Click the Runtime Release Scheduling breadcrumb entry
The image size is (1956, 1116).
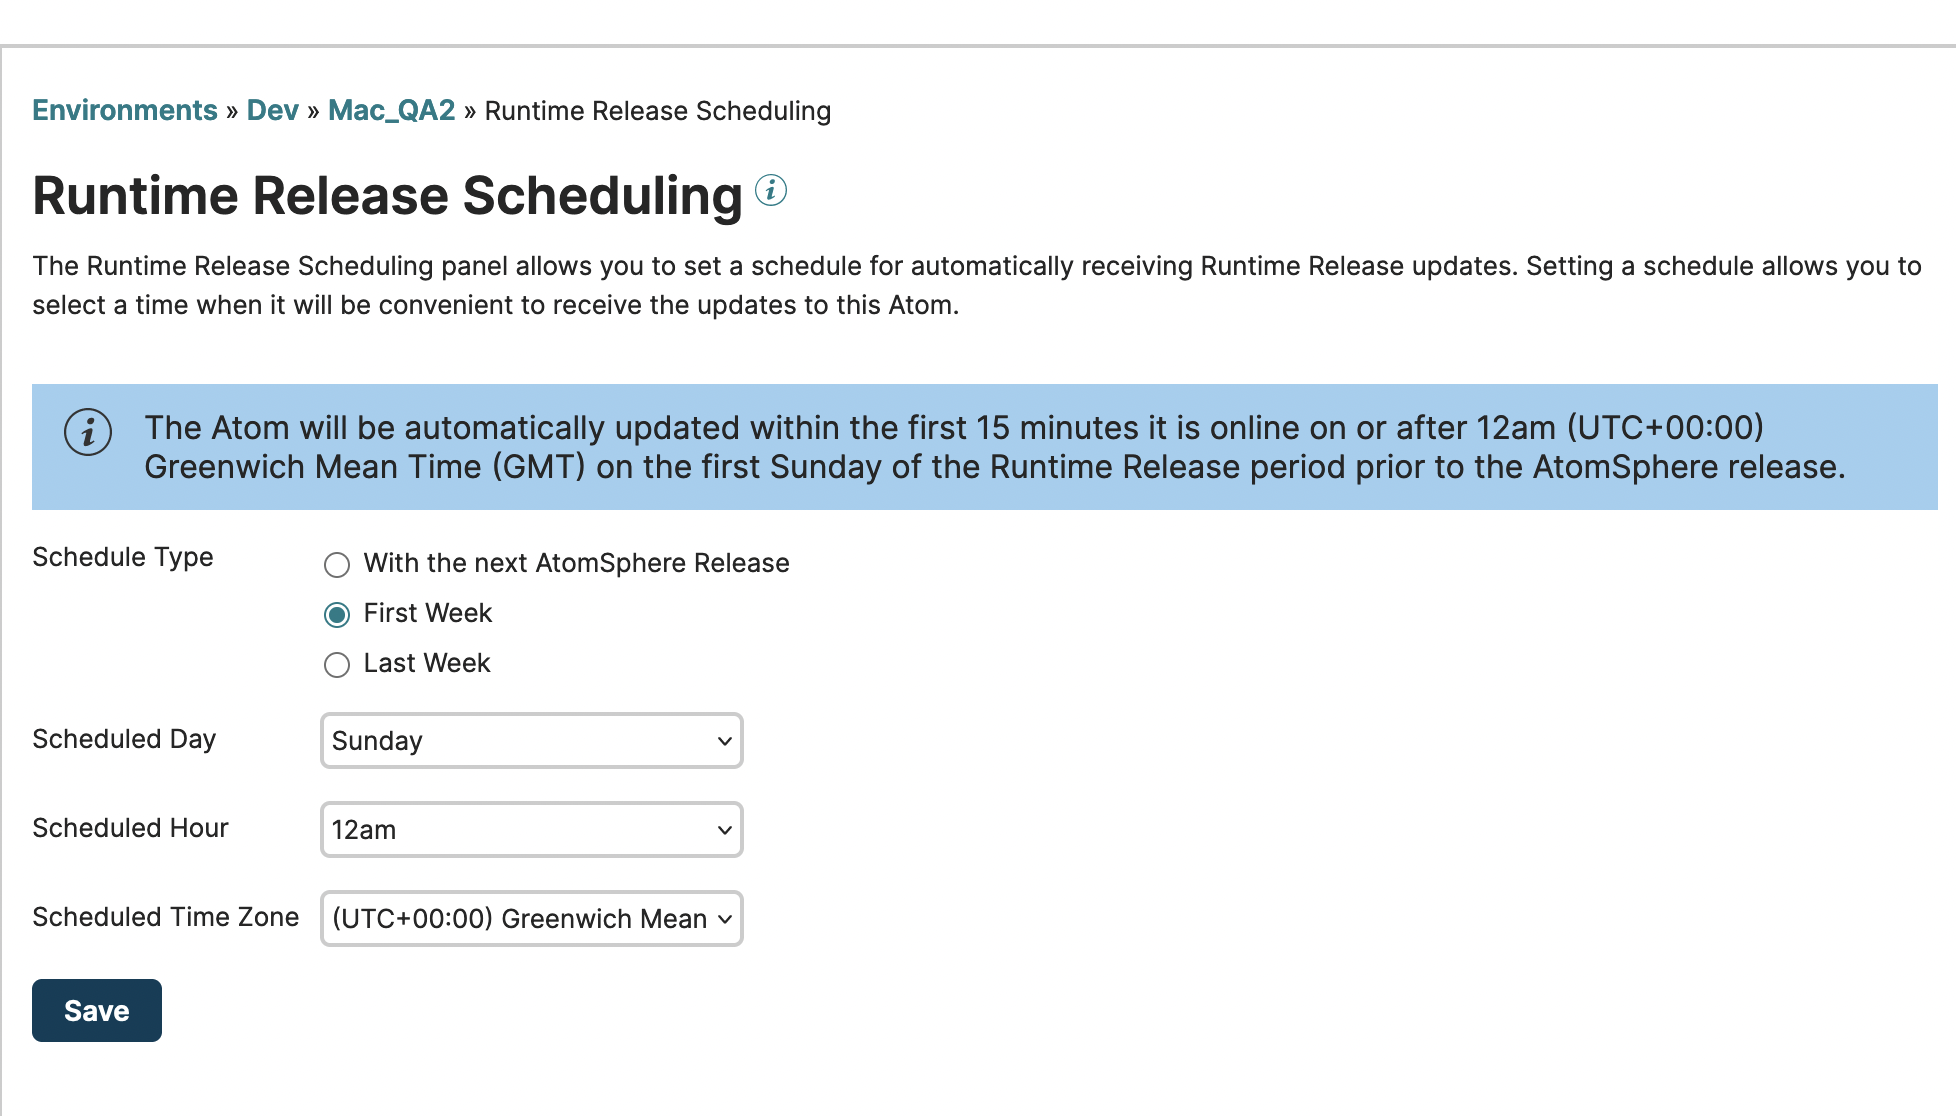[657, 110]
